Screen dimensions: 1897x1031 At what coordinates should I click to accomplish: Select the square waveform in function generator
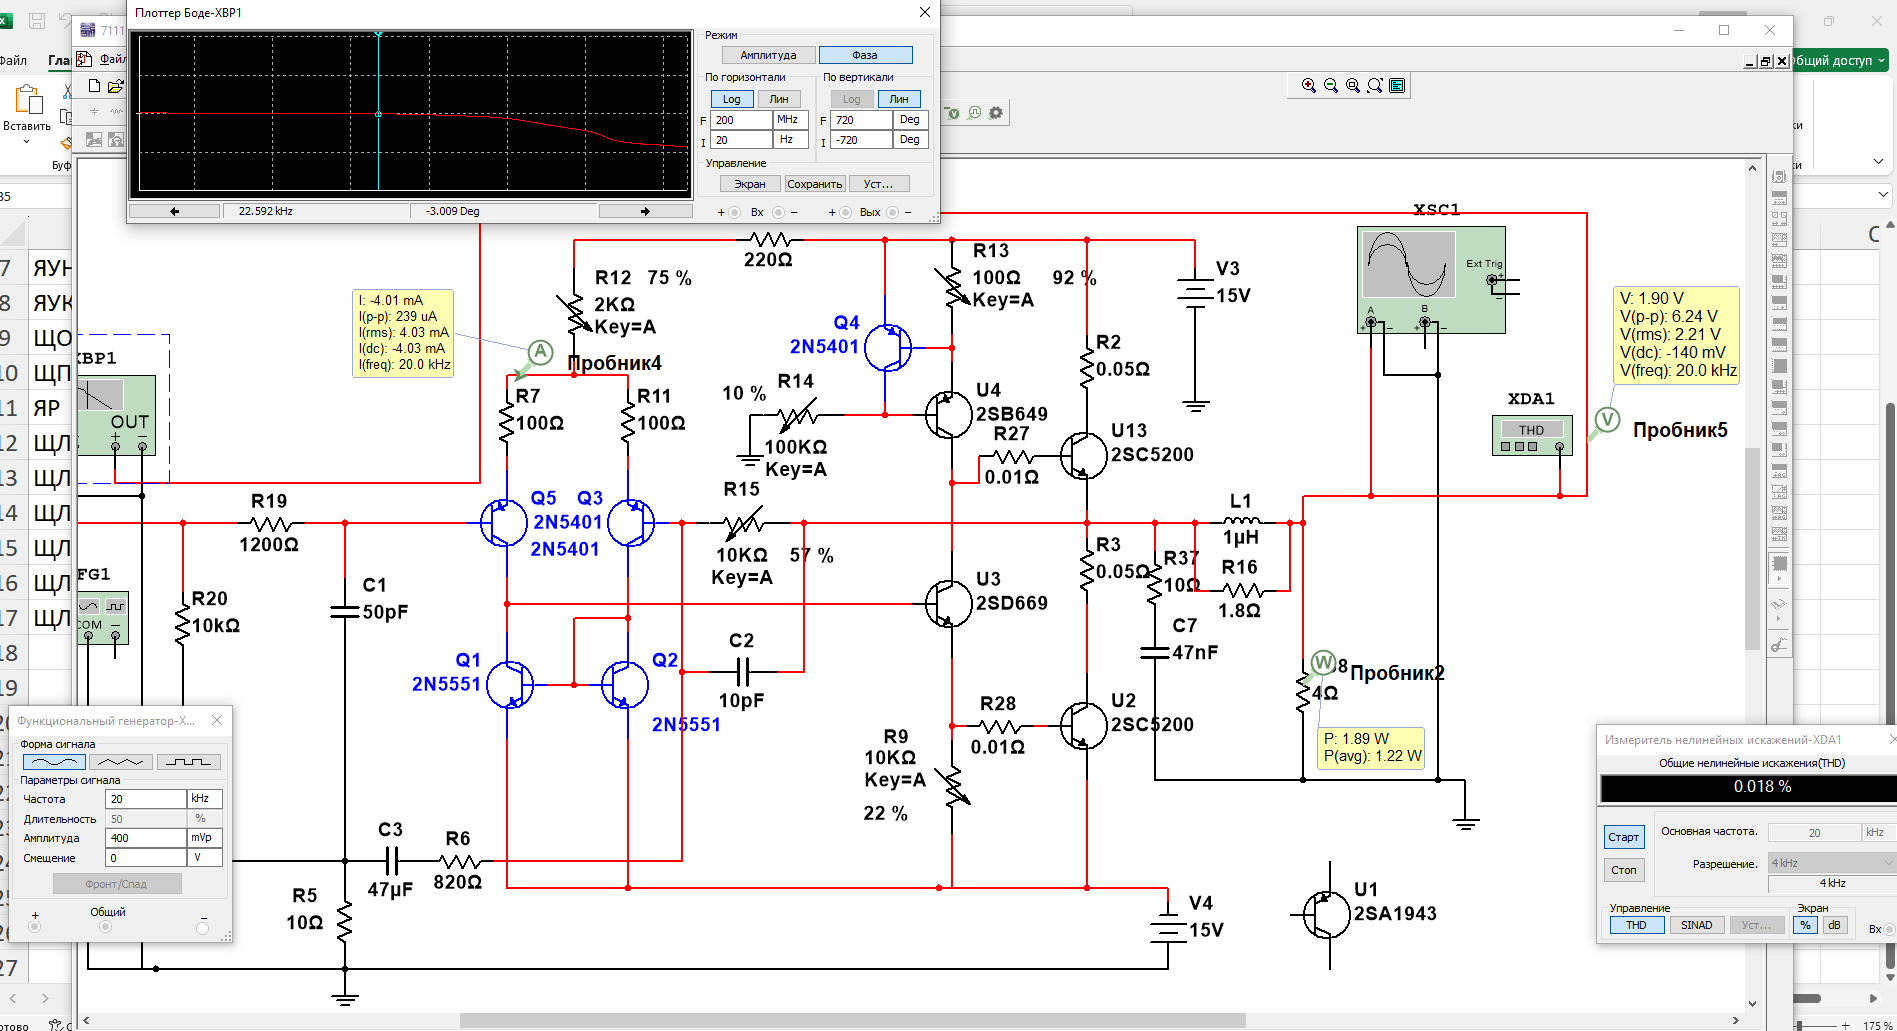188,762
